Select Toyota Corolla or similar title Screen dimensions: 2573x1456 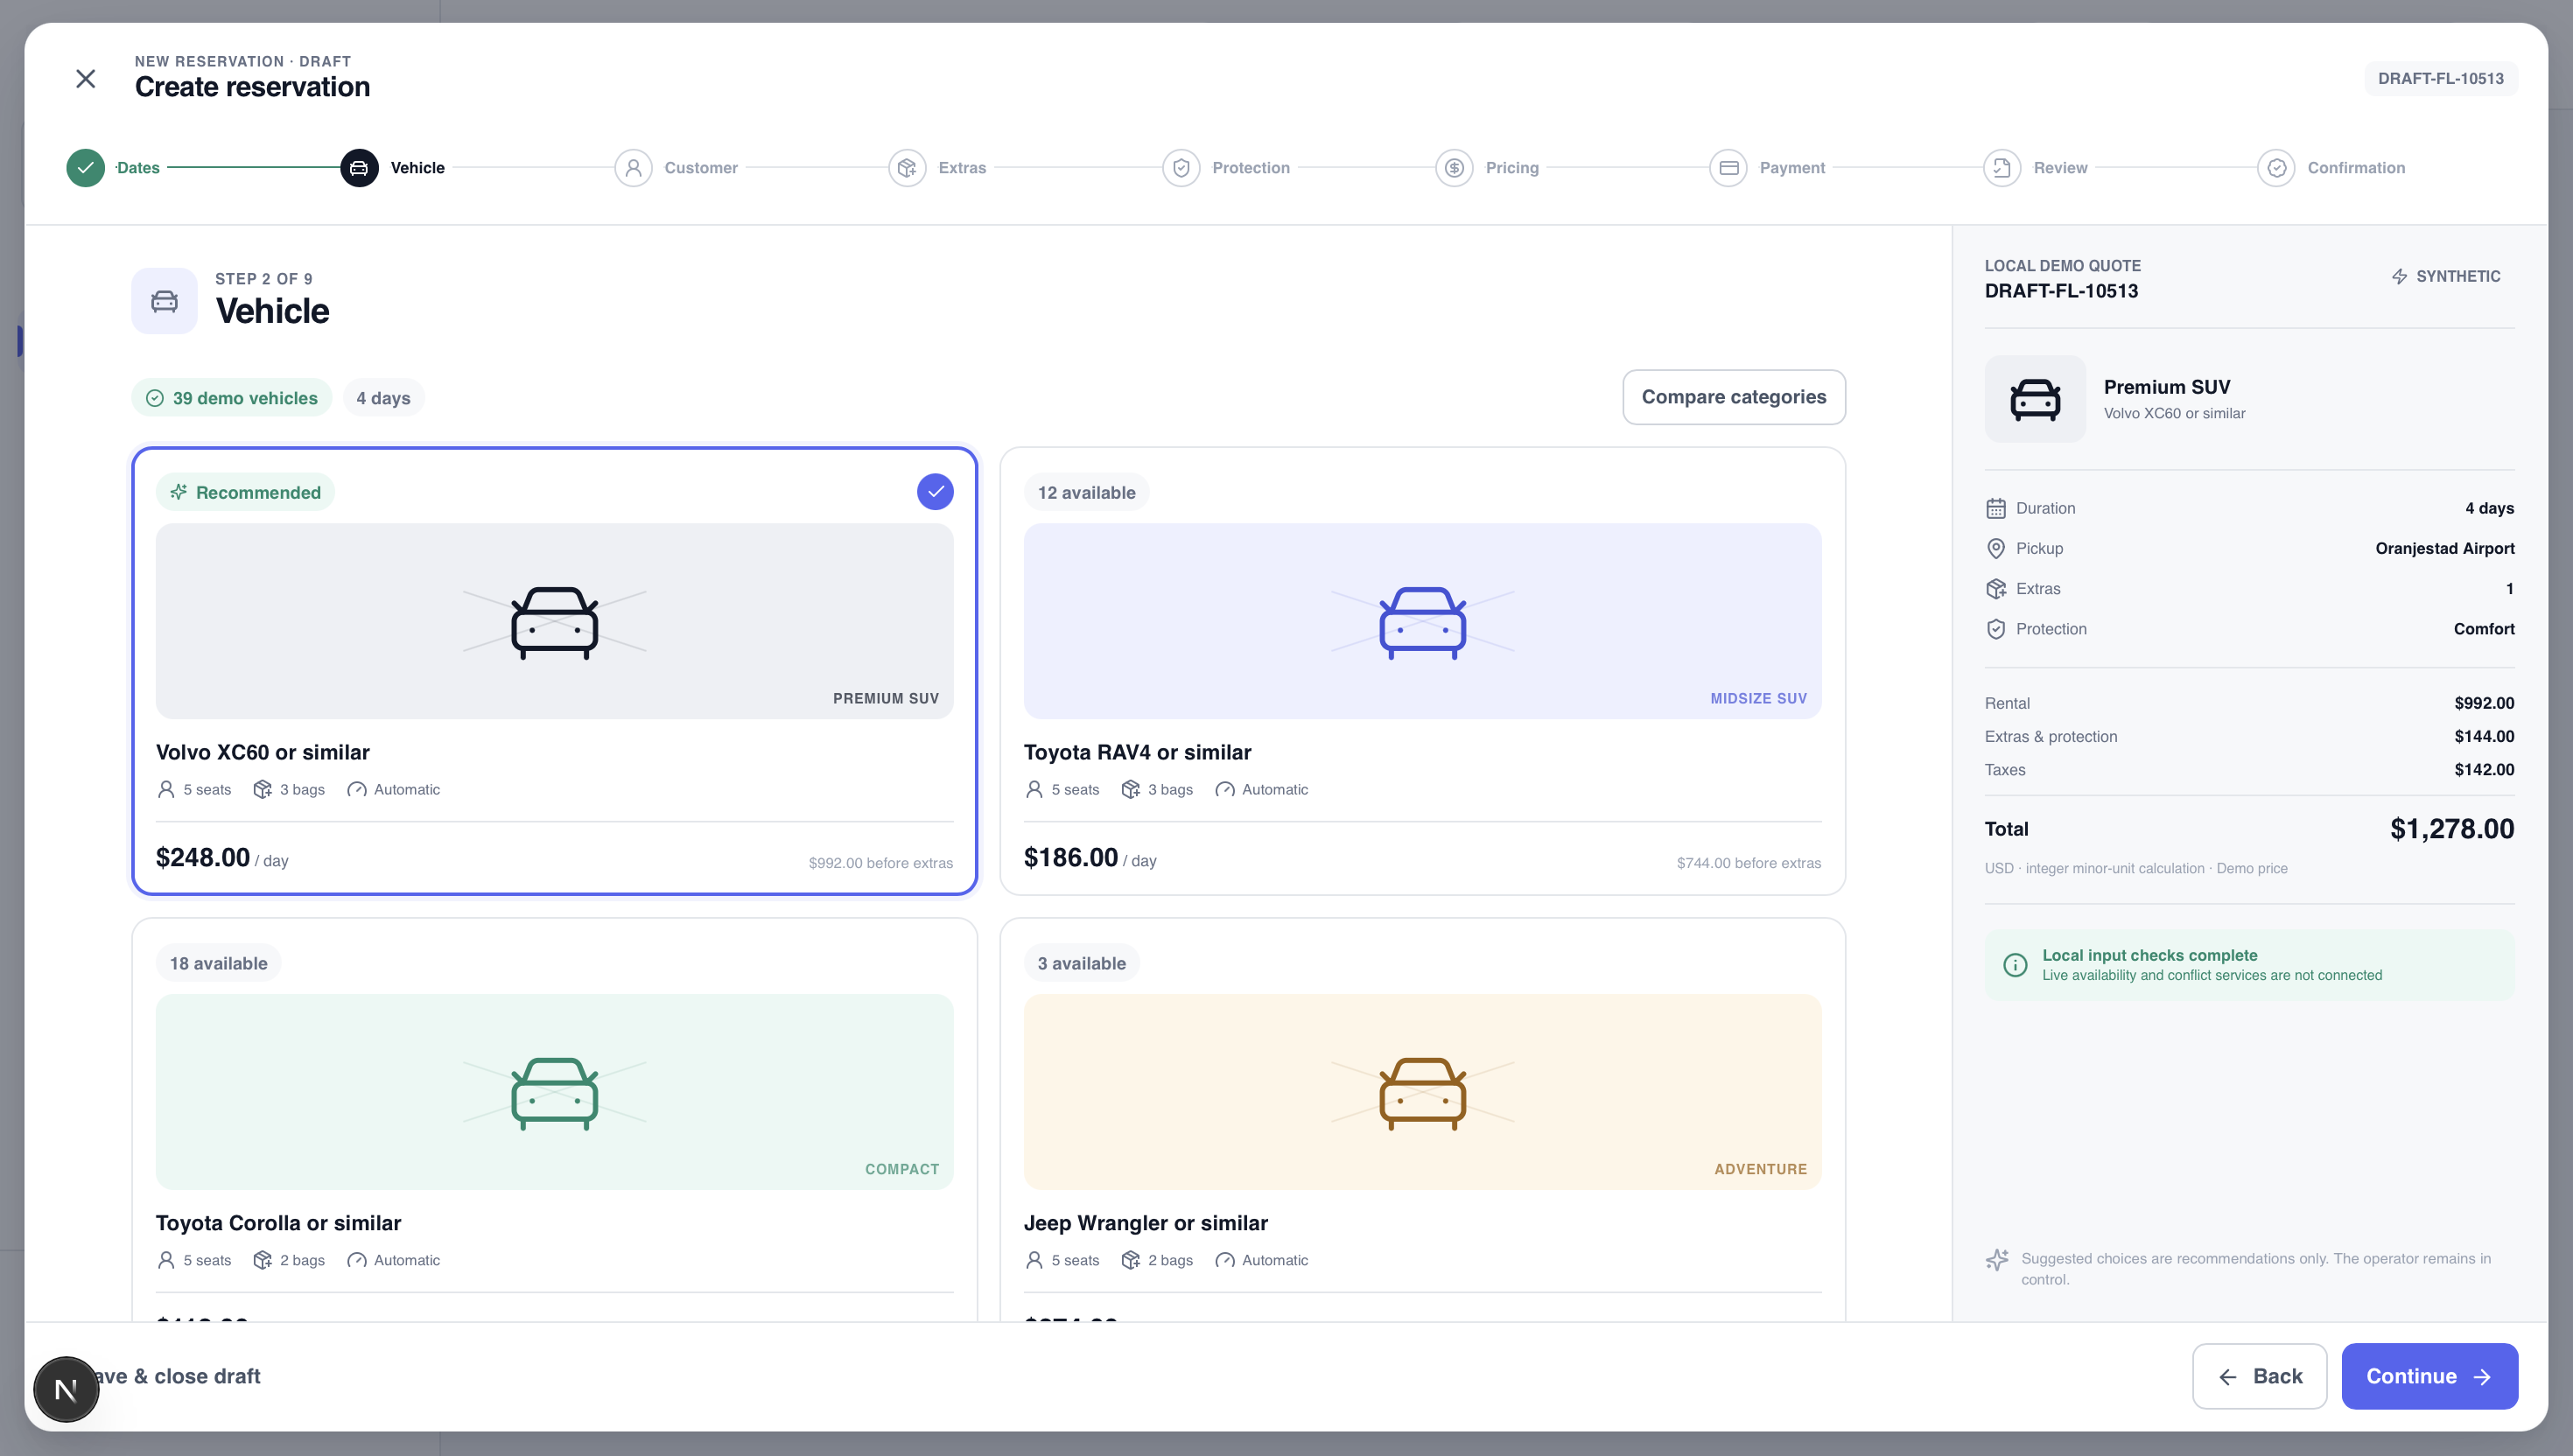tap(278, 1223)
